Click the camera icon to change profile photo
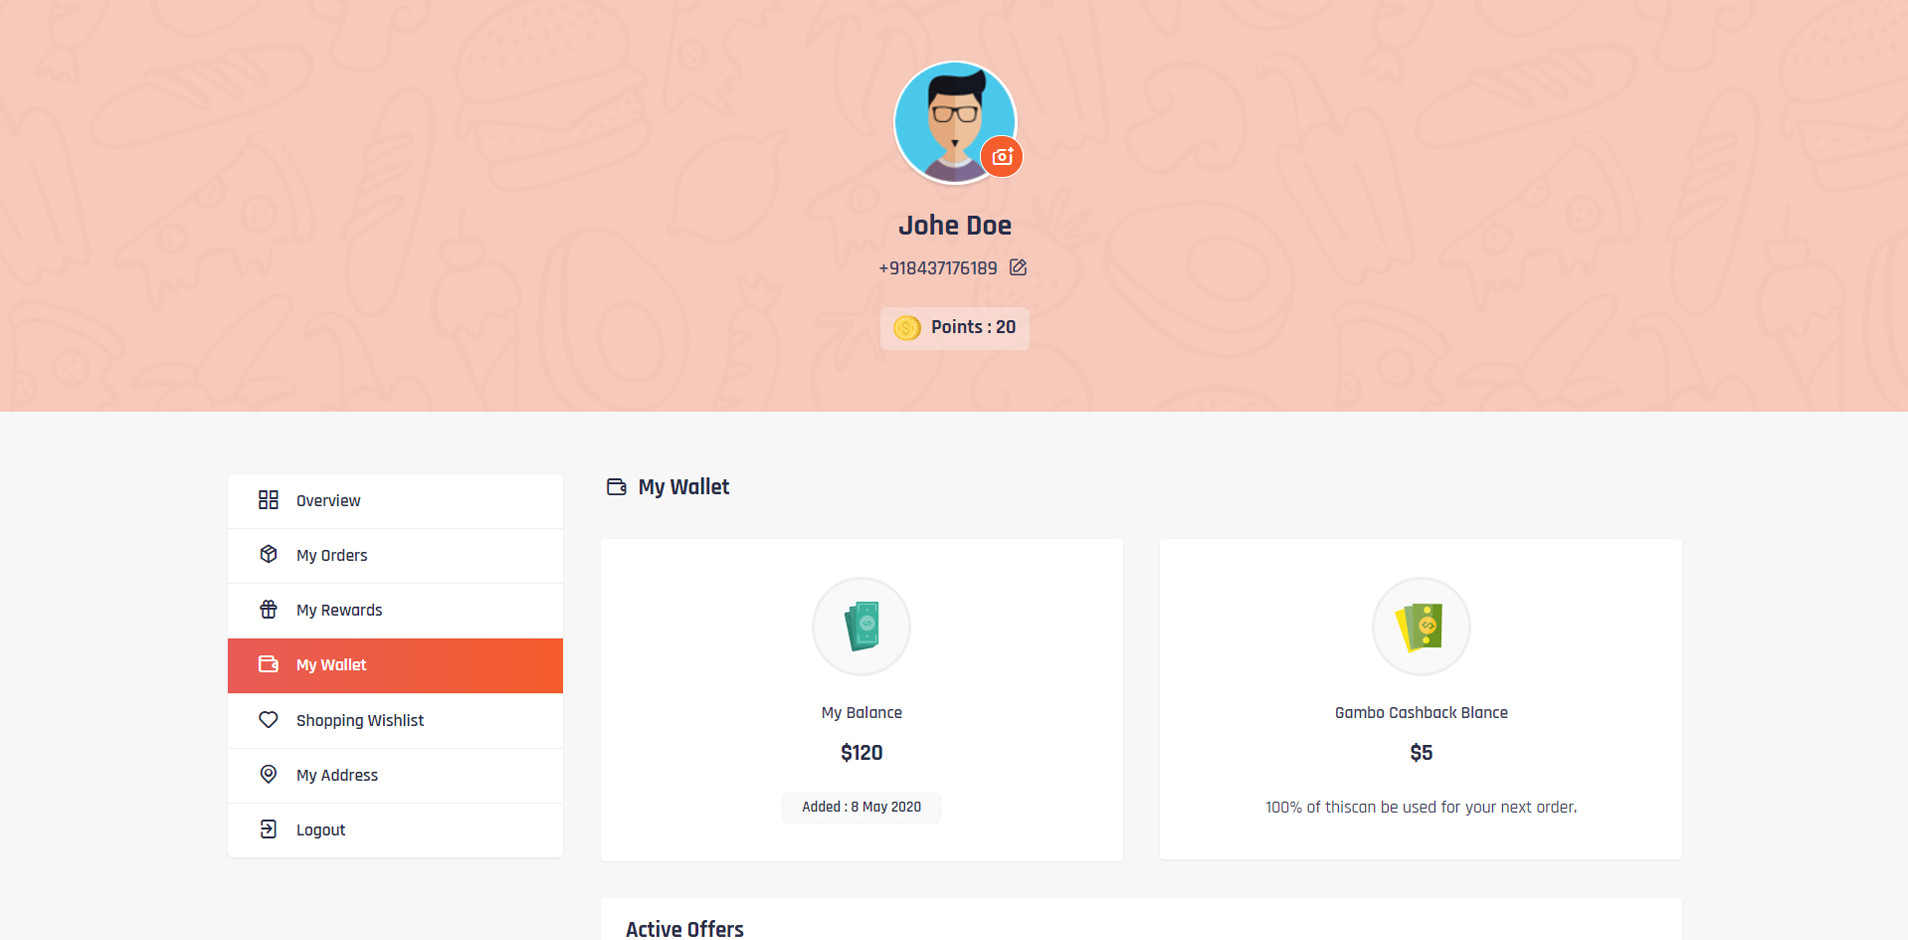Viewport: 1908px width, 940px height. pyautogui.click(x=1002, y=157)
